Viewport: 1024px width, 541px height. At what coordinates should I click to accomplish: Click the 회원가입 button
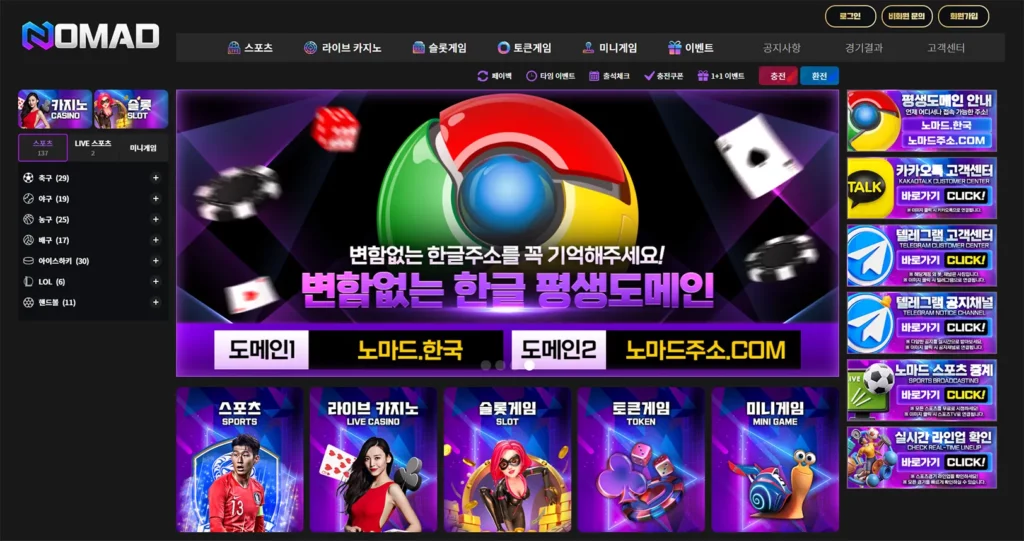point(963,16)
